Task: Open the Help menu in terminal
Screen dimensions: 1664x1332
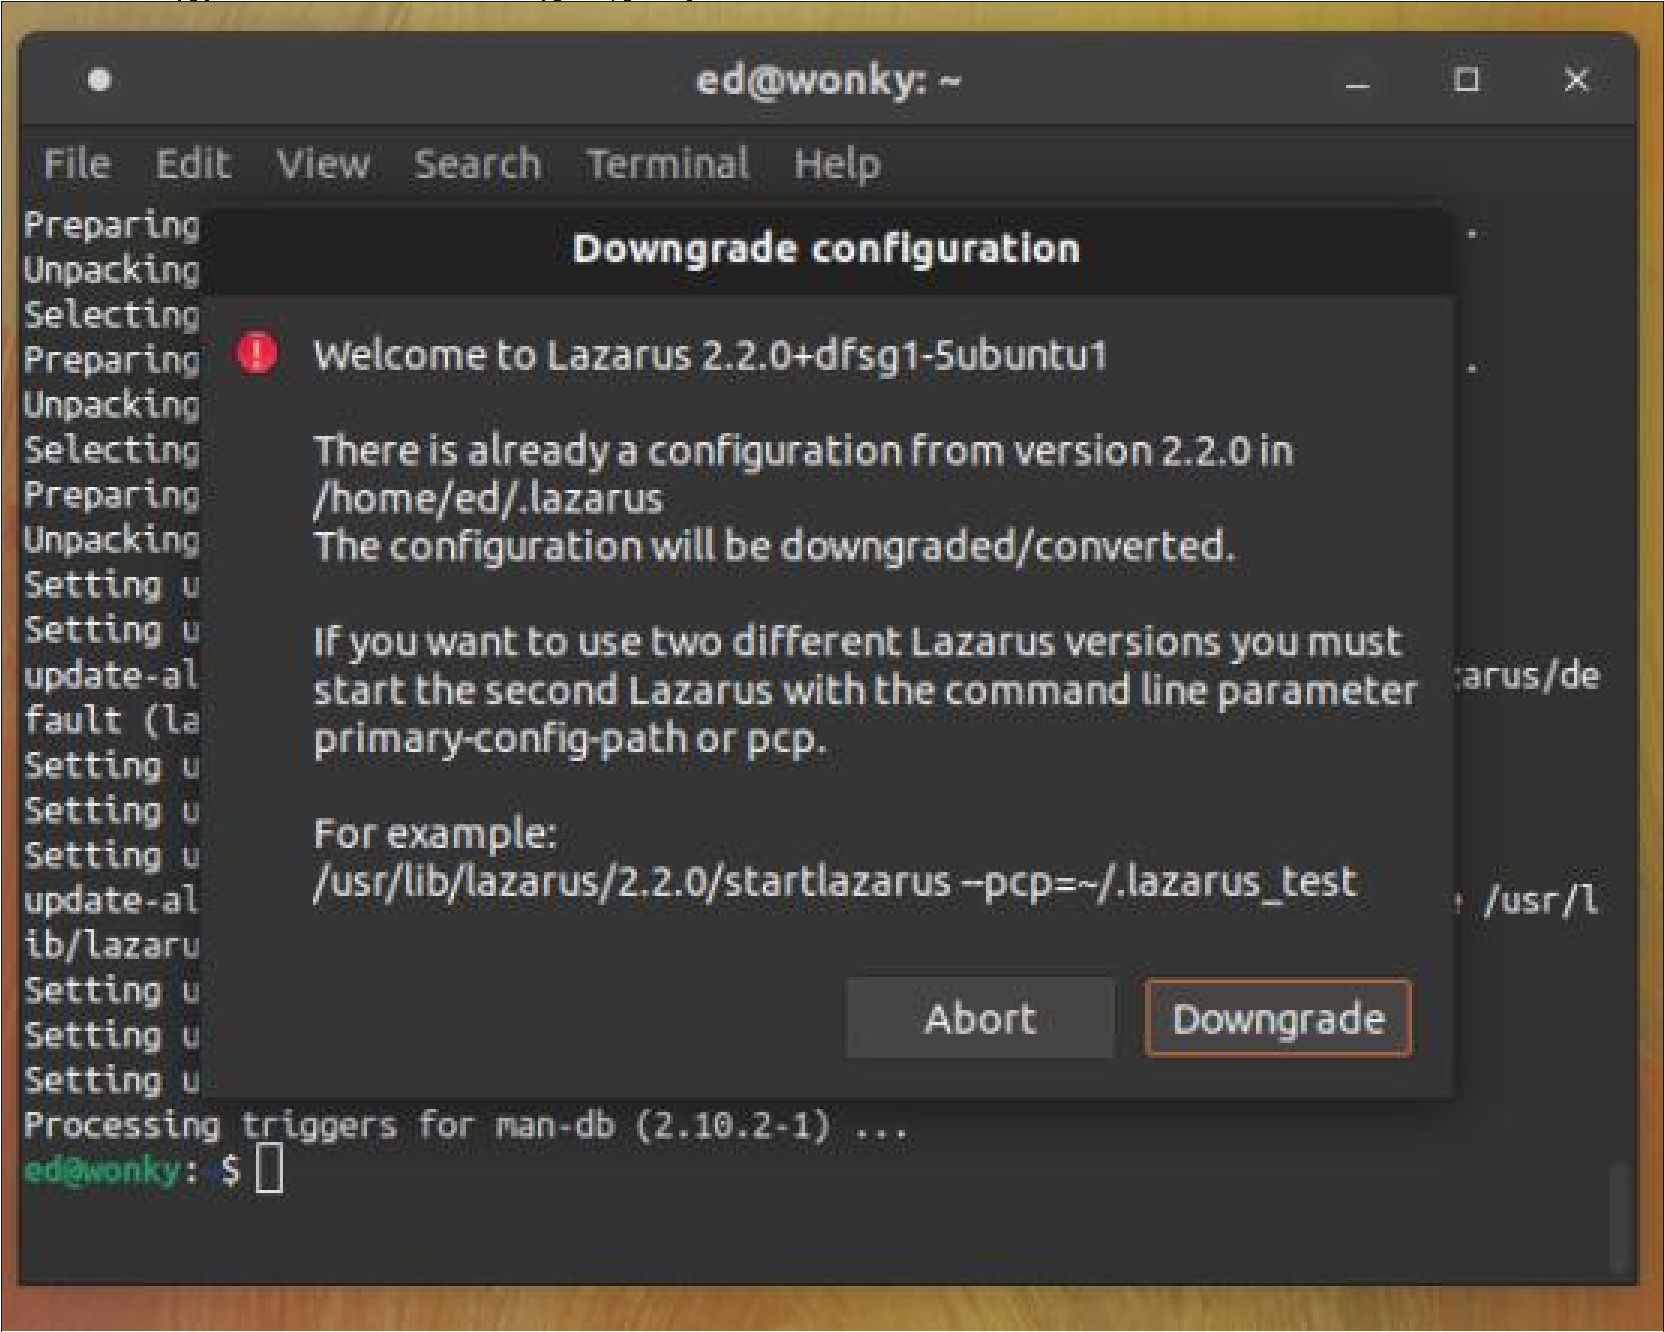Action: [837, 164]
